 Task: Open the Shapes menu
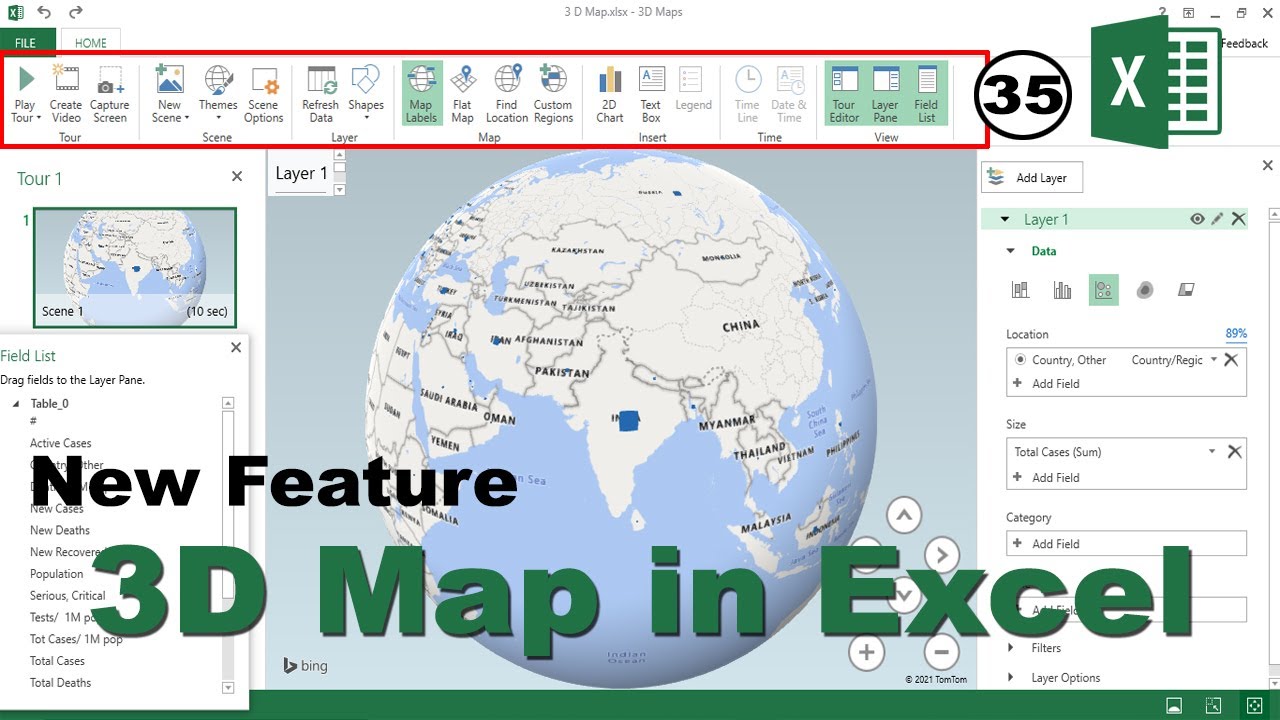pyautogui.click(x=366, y=93)
